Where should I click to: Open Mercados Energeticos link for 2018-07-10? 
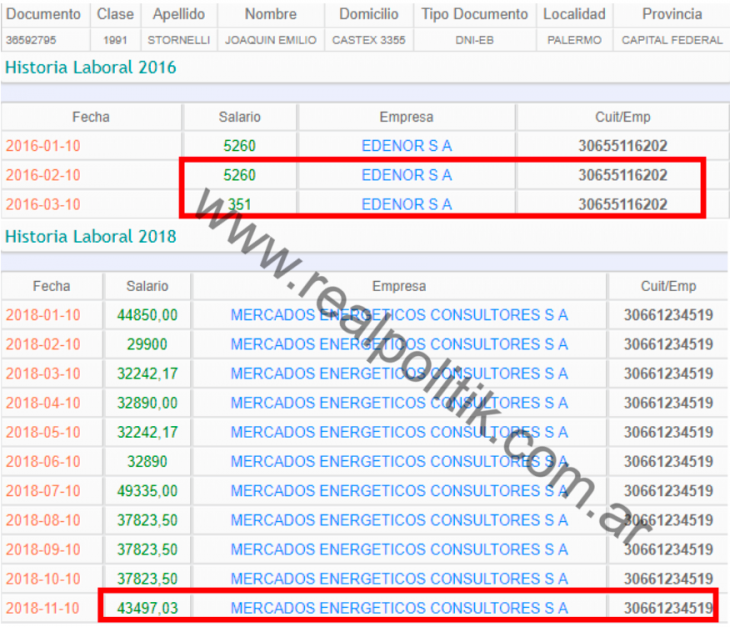pyautogui.click(x=399, y=491)
